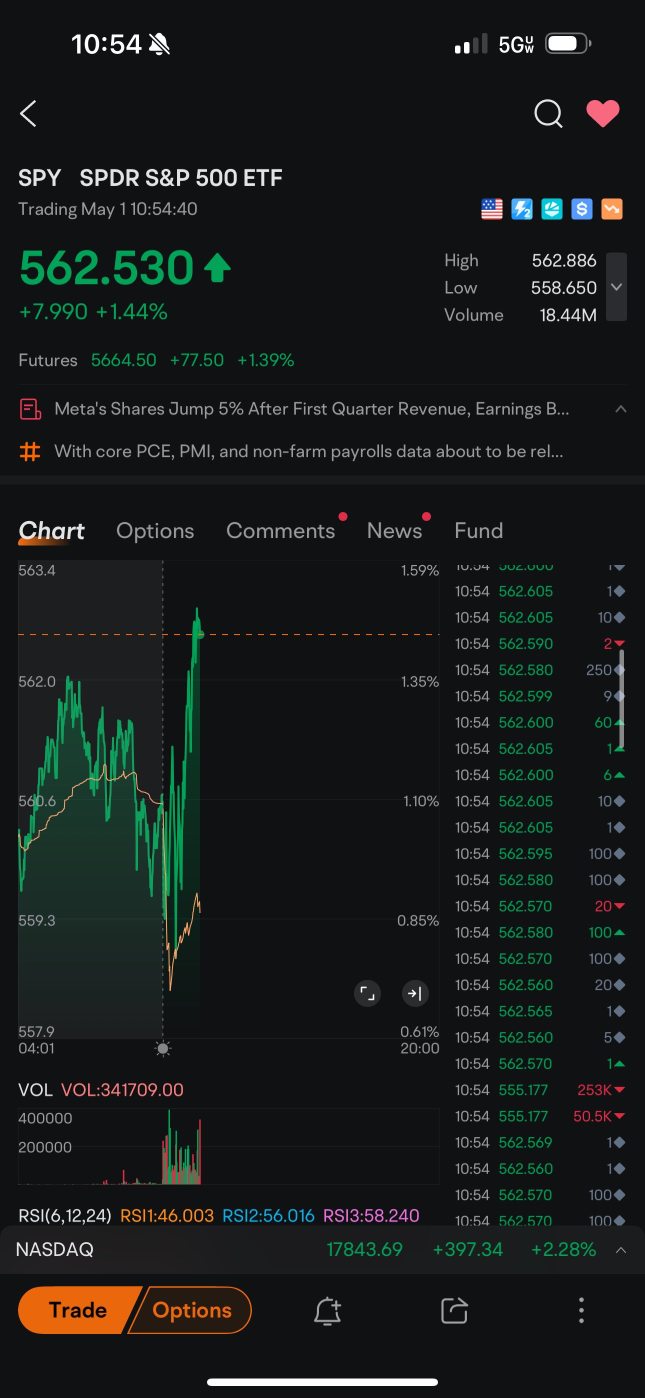Go back using the top-left arrow
Screen dimensions: 645x1398
28,114
